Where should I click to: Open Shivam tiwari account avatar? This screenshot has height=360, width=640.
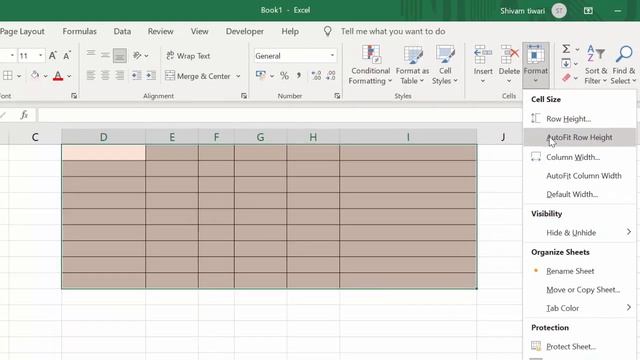pos(559,11)
